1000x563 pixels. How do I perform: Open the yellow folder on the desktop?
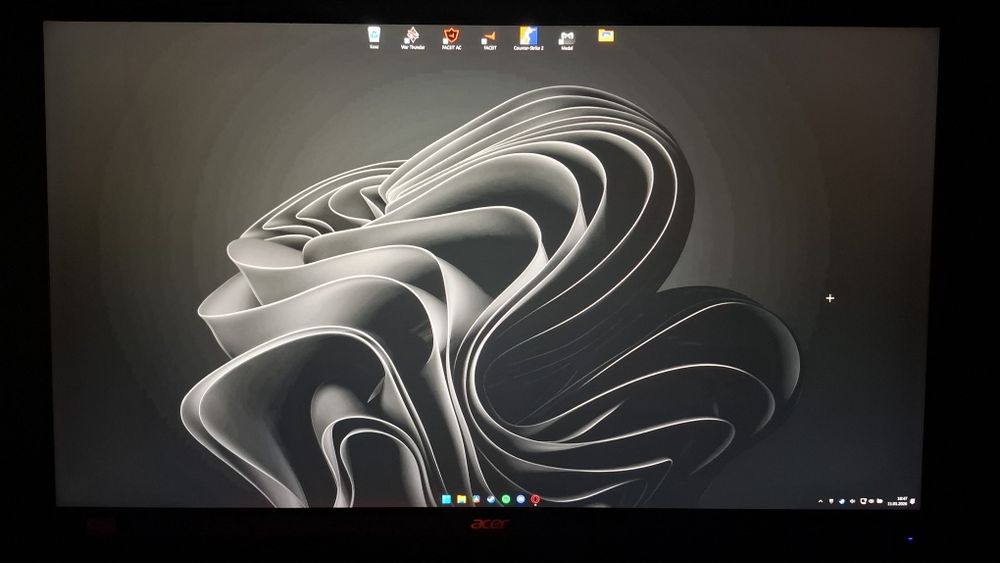[606, 35]
